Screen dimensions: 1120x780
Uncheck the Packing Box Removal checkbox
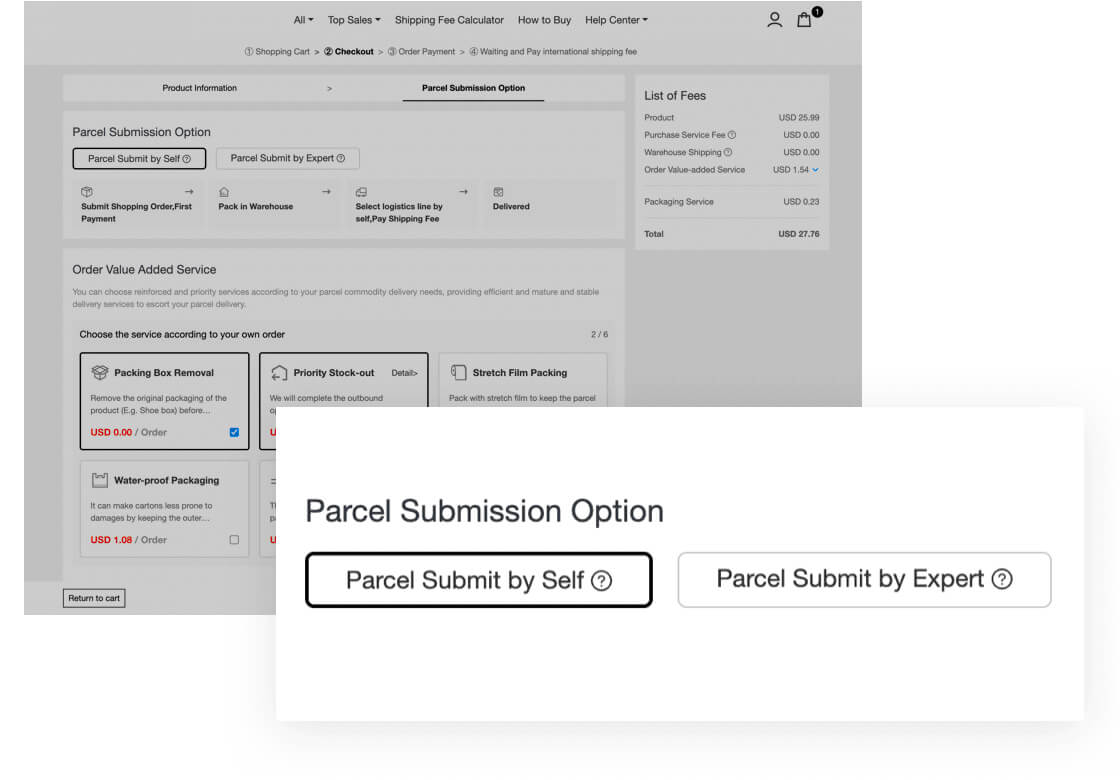[234, 433]
